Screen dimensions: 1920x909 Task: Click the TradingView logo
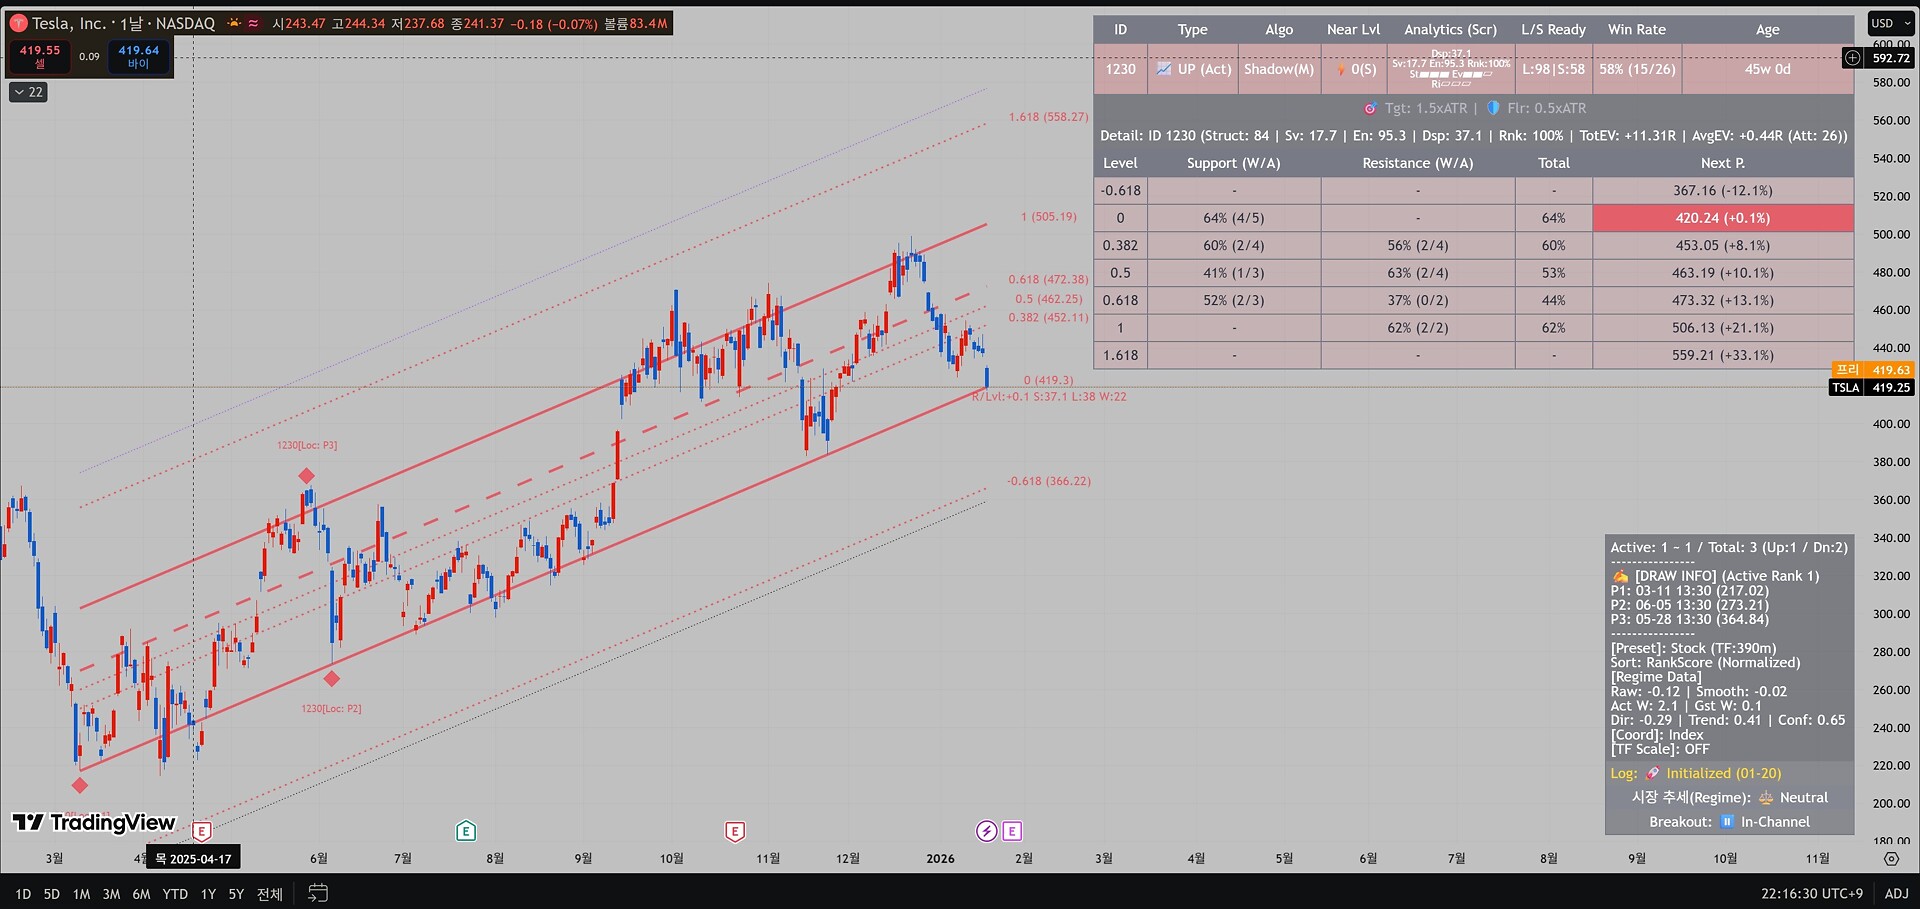[94, 822]
